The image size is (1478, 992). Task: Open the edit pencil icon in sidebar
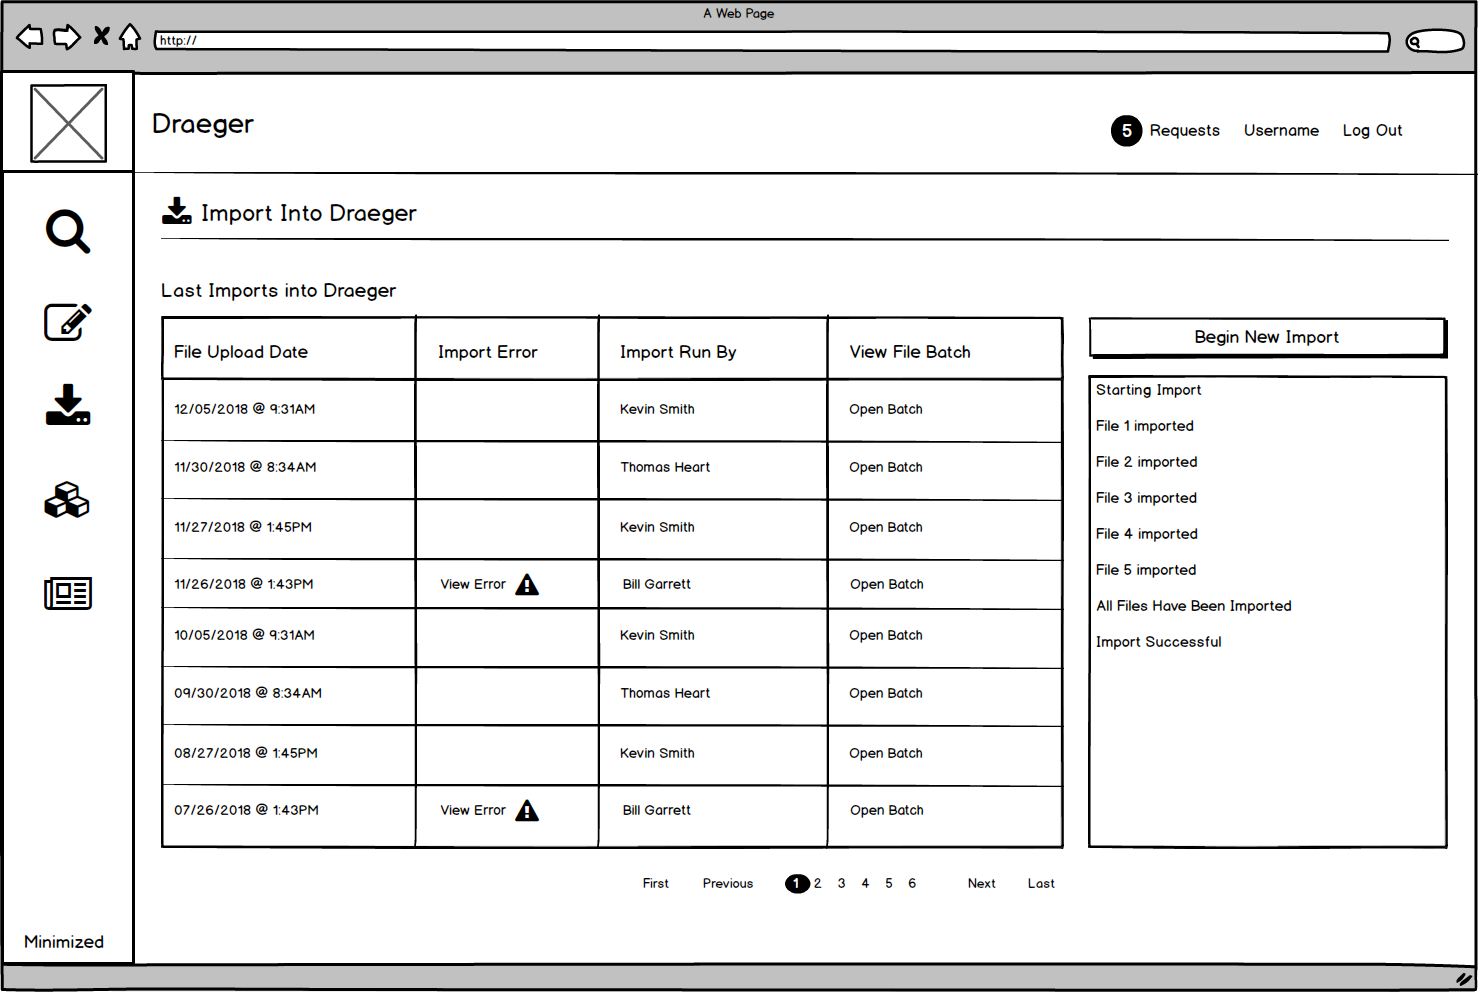(x=68, y=322)
